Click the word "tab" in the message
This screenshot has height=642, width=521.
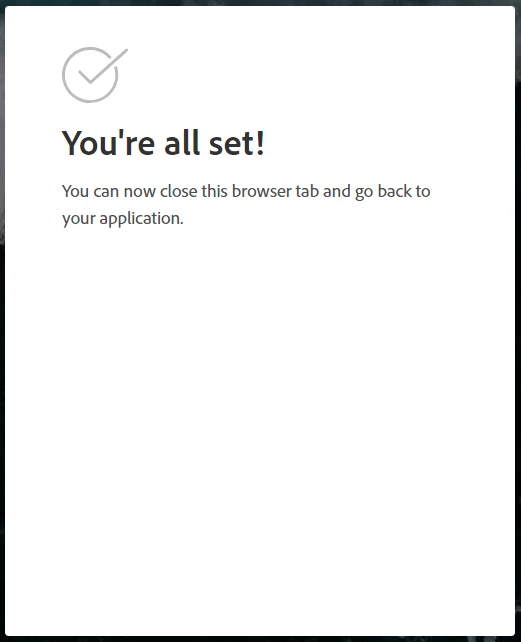pyautogui.click(x=307, y=191)
